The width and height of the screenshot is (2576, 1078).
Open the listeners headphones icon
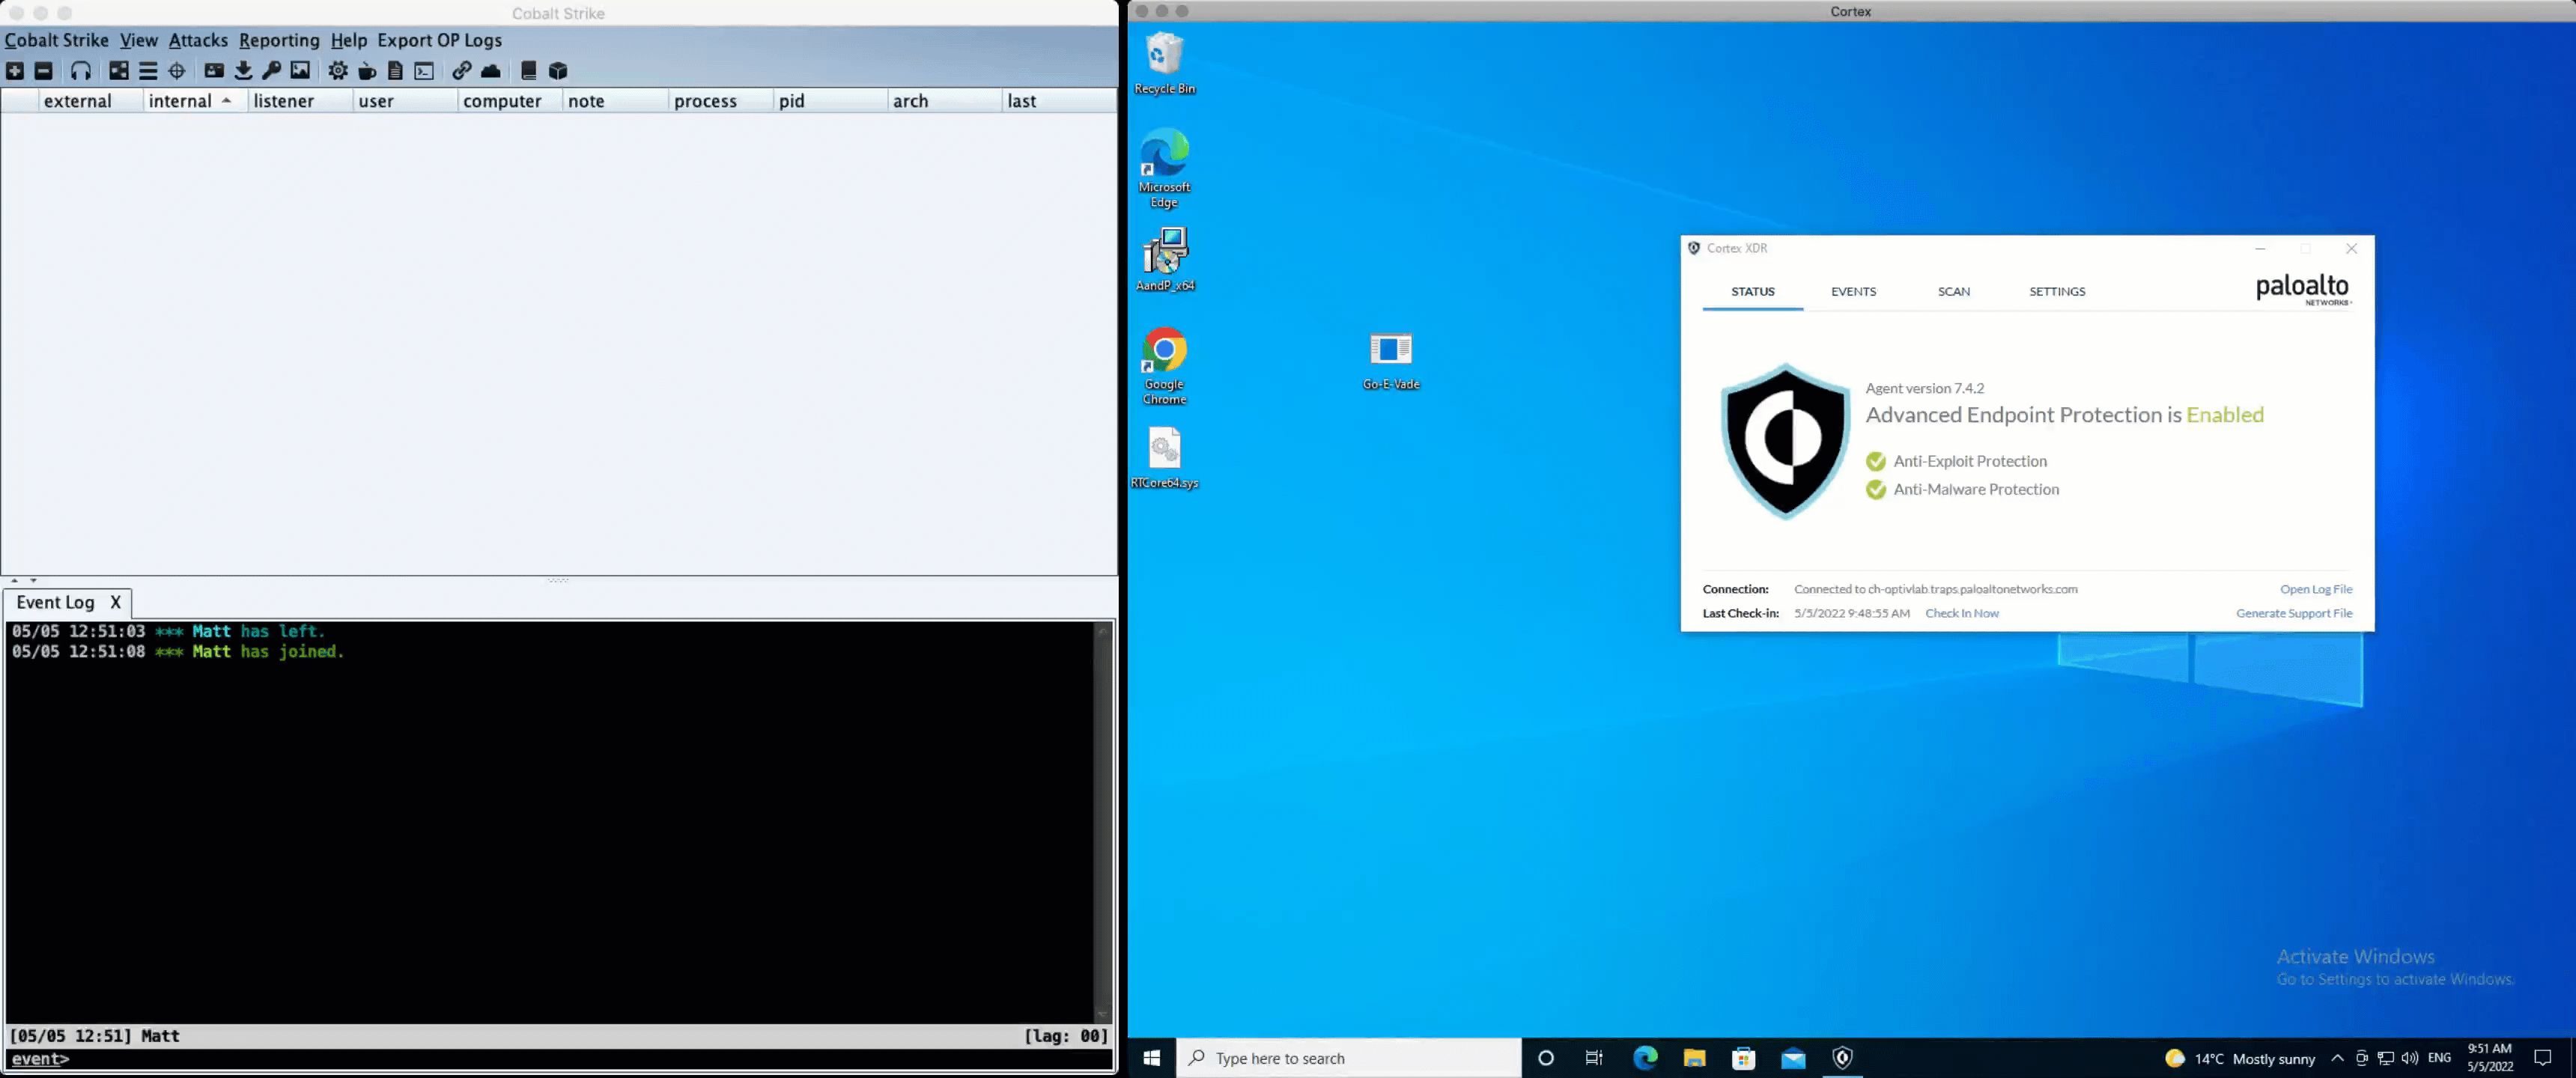pos(81,71)
